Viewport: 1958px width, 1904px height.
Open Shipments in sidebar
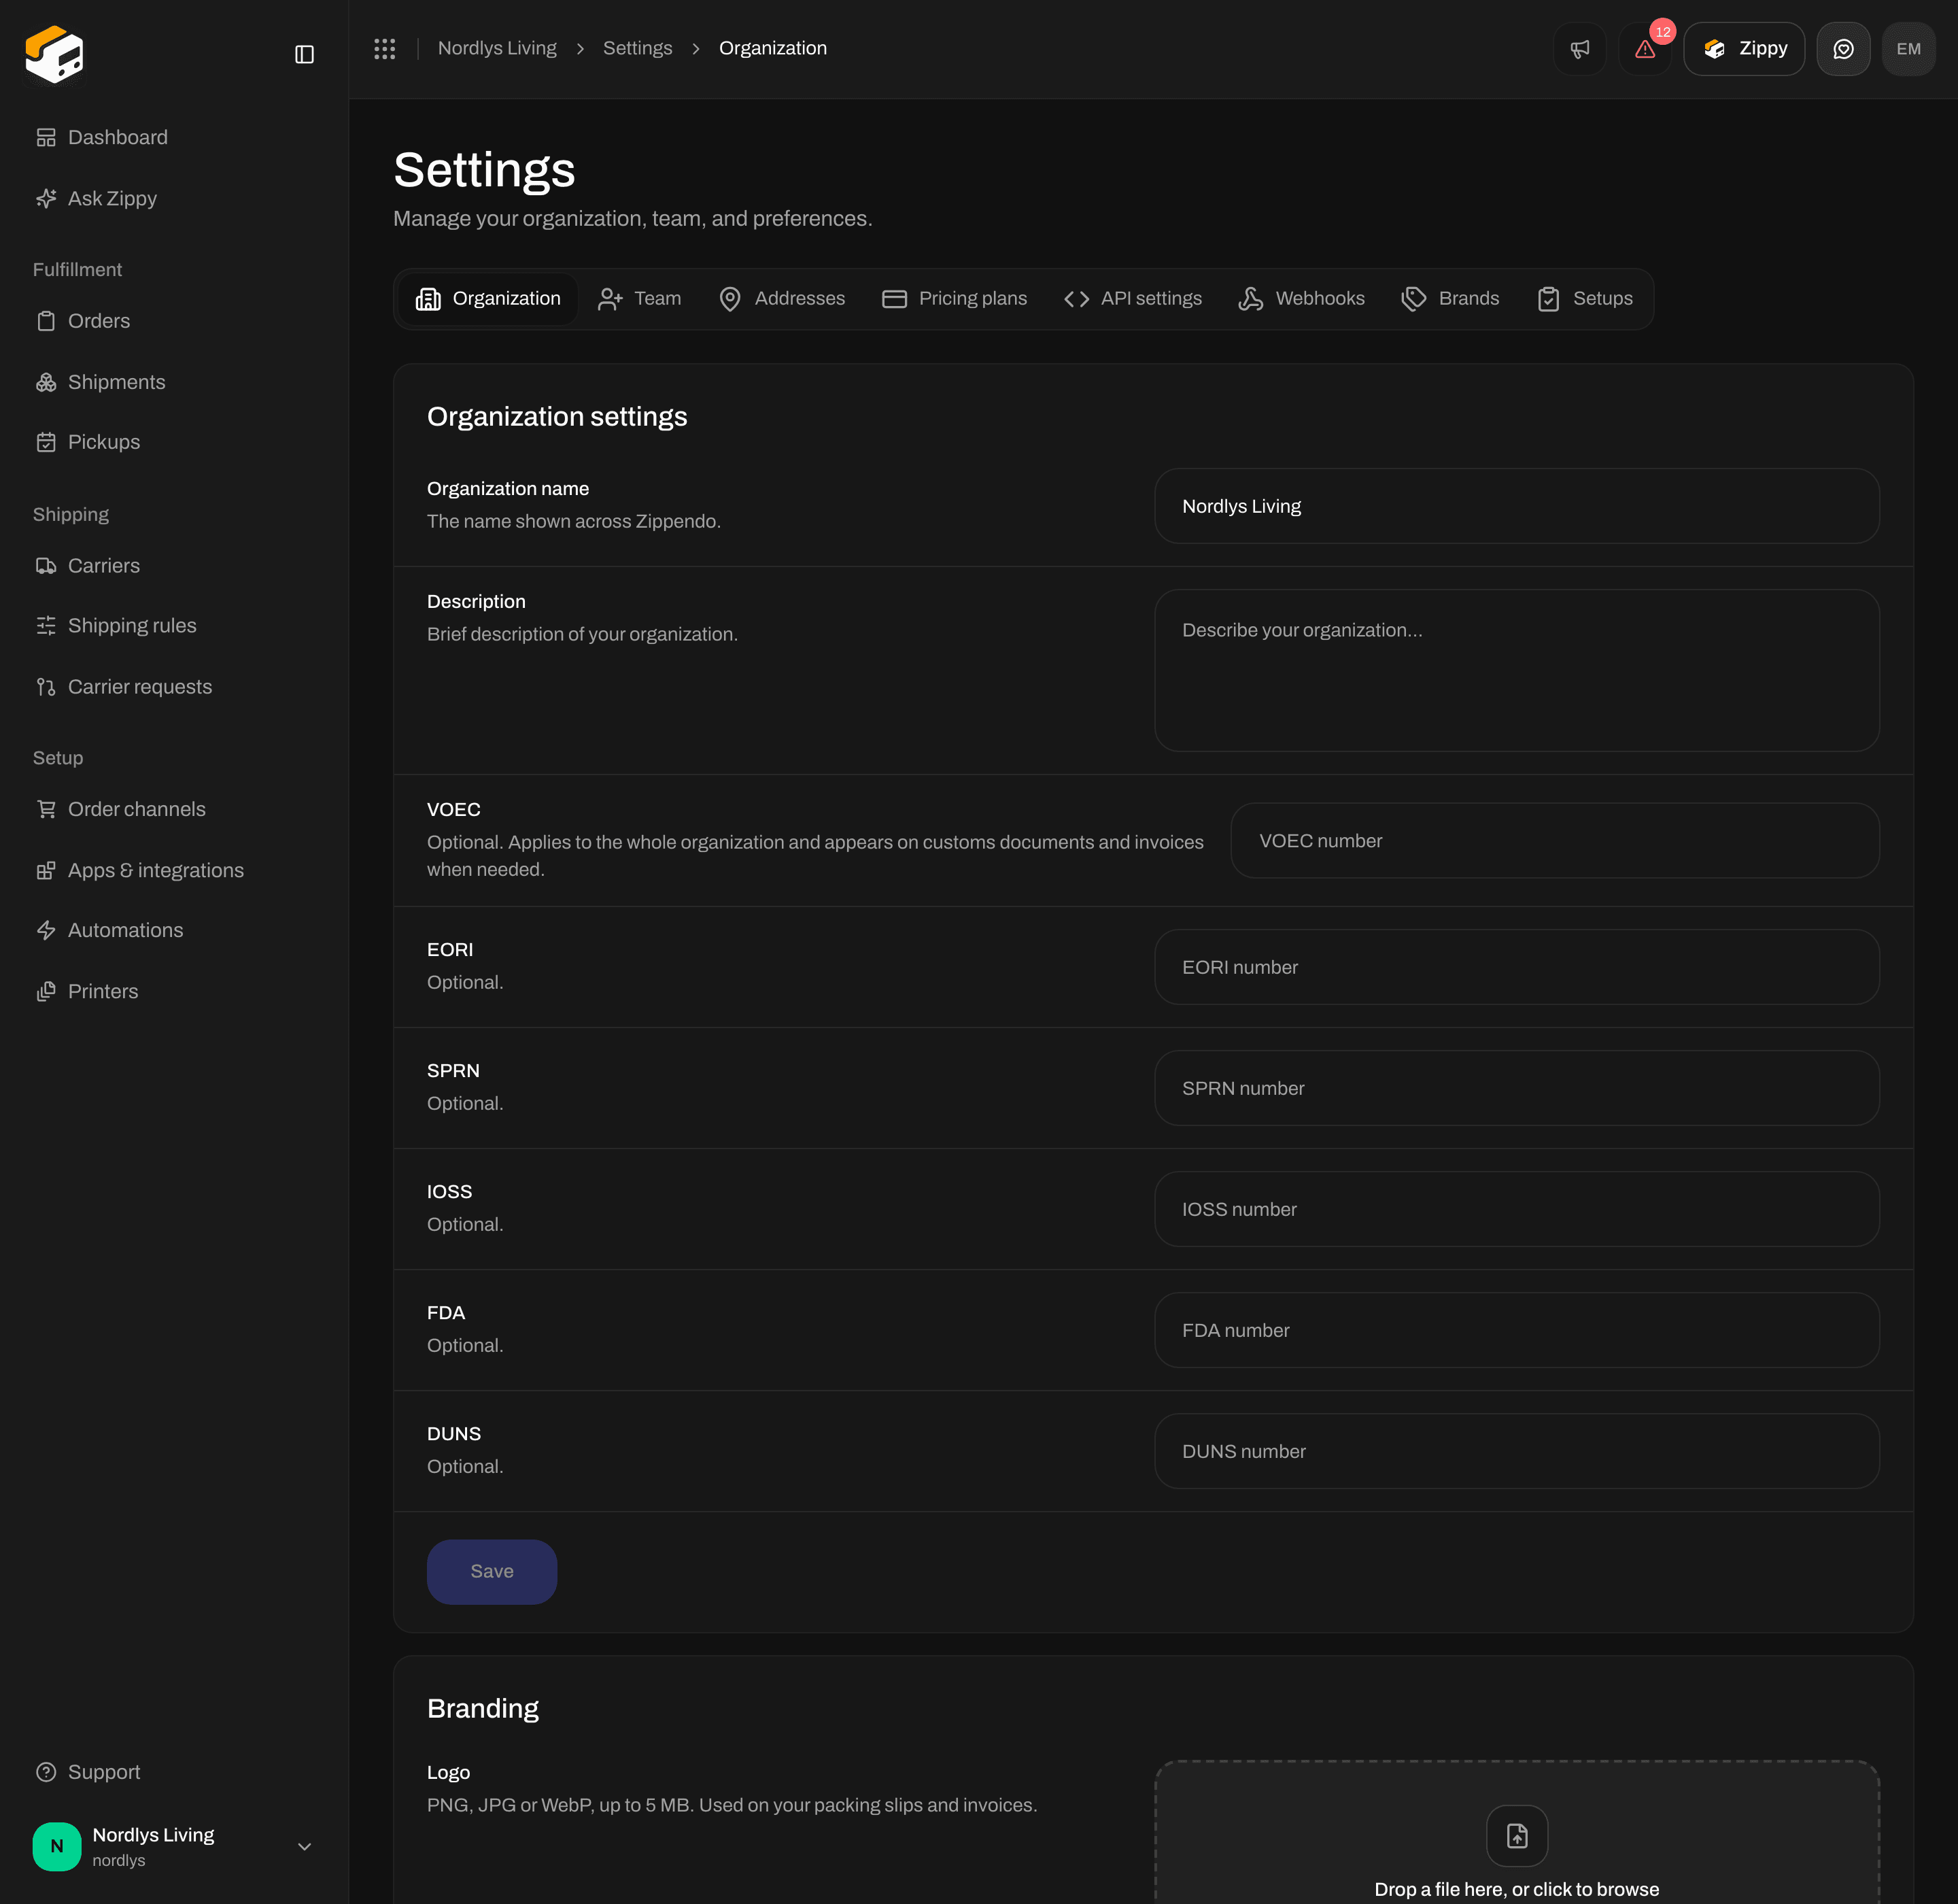[174, 382]
